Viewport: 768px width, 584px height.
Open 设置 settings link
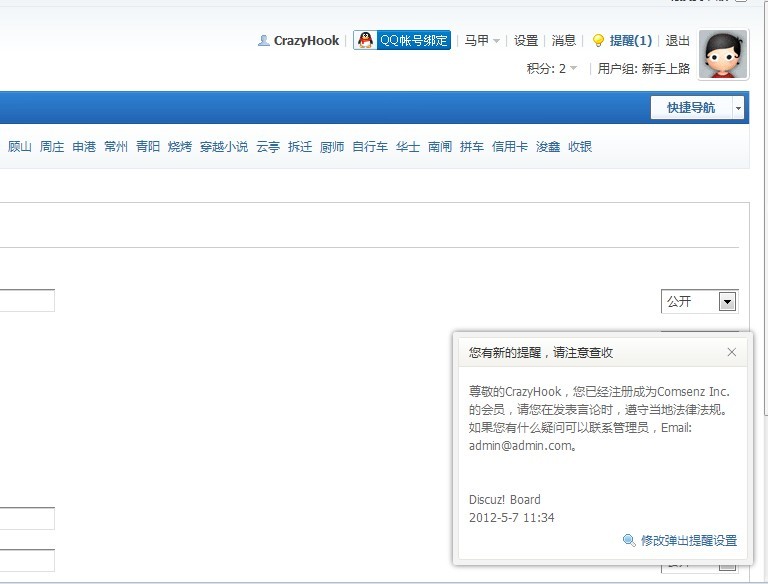coord(526,41)
